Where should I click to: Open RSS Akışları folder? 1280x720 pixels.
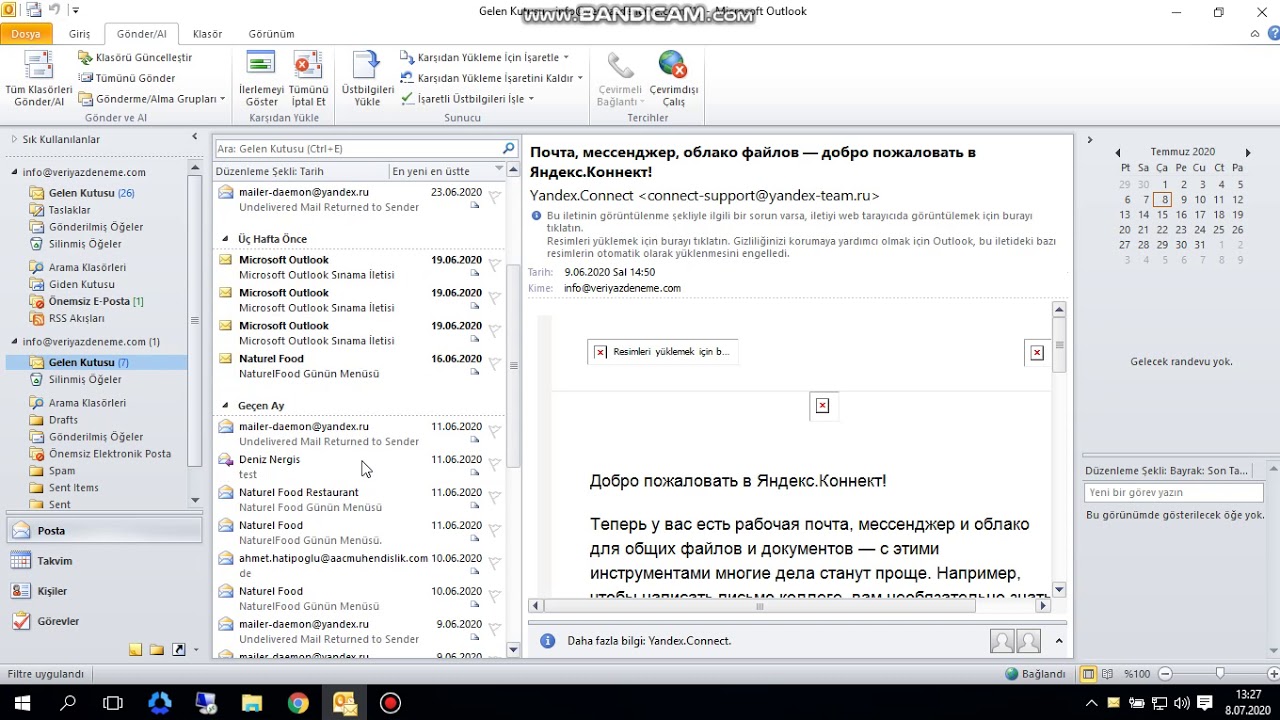point(76,318)
